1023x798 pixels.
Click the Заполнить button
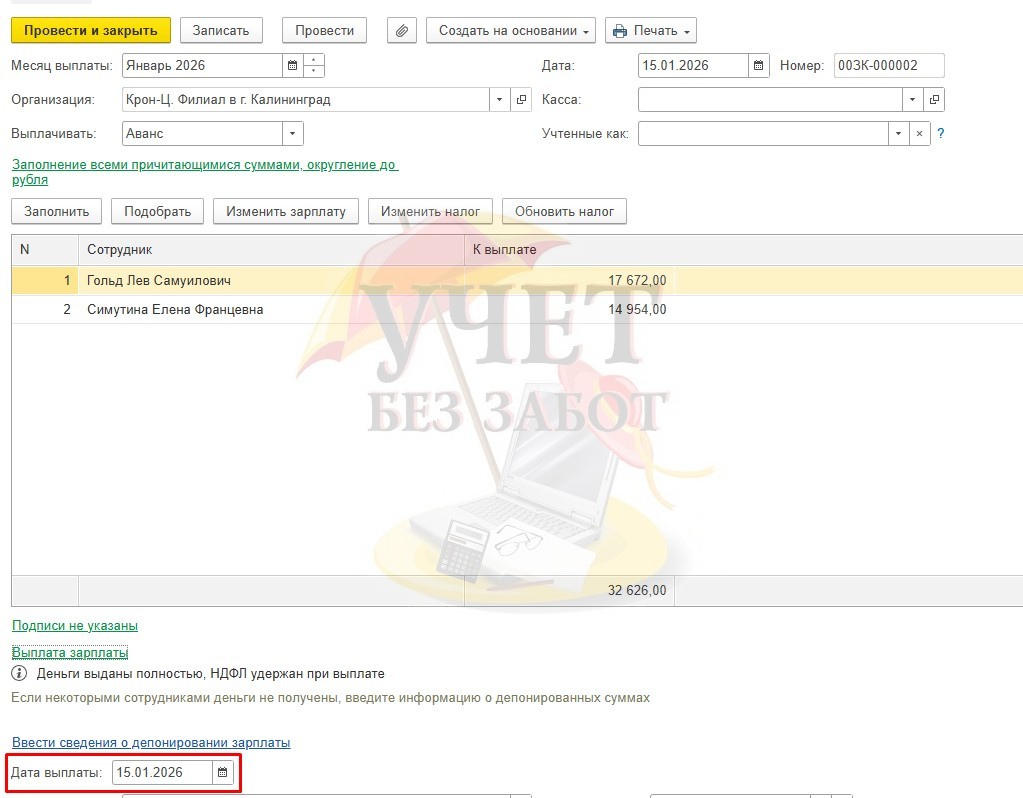tap(57, 211)
